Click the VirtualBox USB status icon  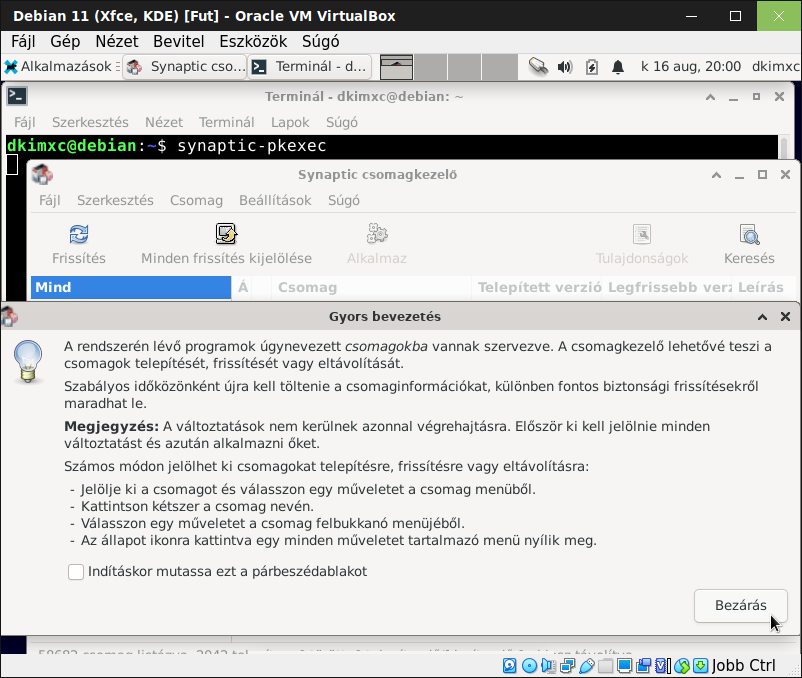587,665
